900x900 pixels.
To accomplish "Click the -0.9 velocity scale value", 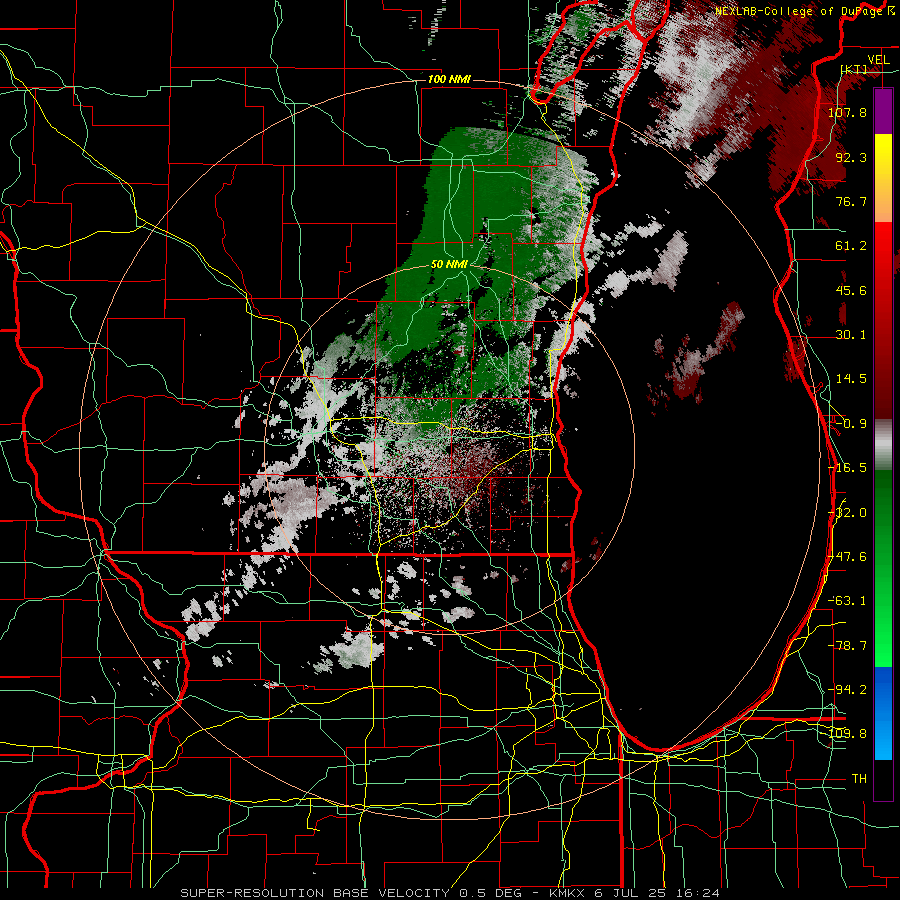I will [851, 423].
